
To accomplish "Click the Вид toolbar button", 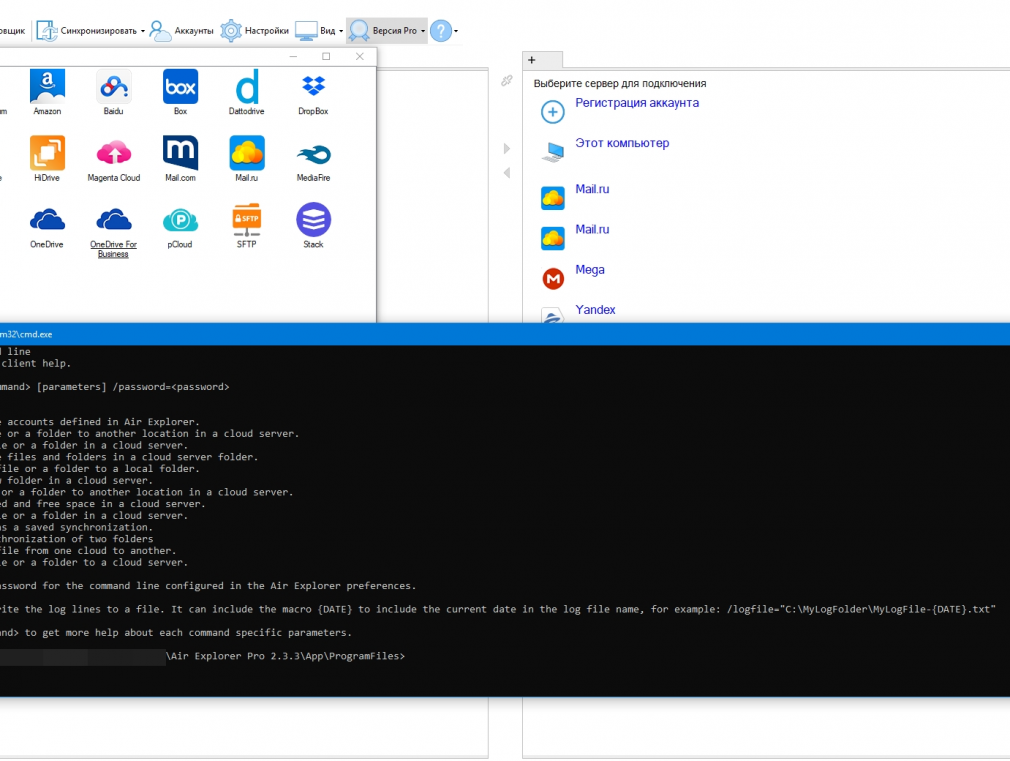I will [316, 30].
